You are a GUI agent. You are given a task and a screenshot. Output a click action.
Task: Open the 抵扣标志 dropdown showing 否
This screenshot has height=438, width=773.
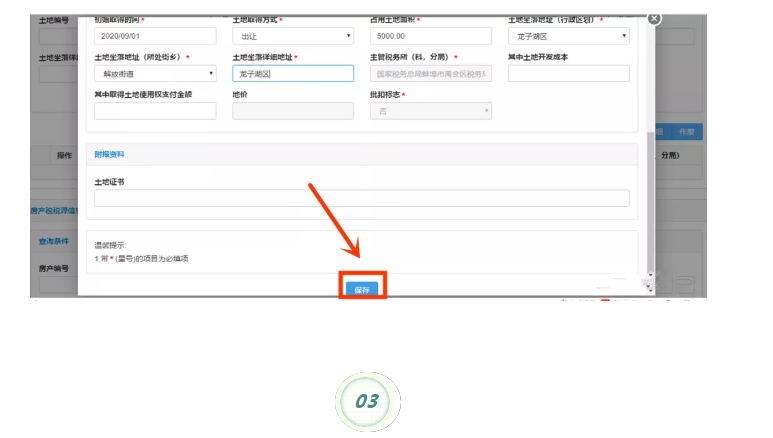point(431,111)
